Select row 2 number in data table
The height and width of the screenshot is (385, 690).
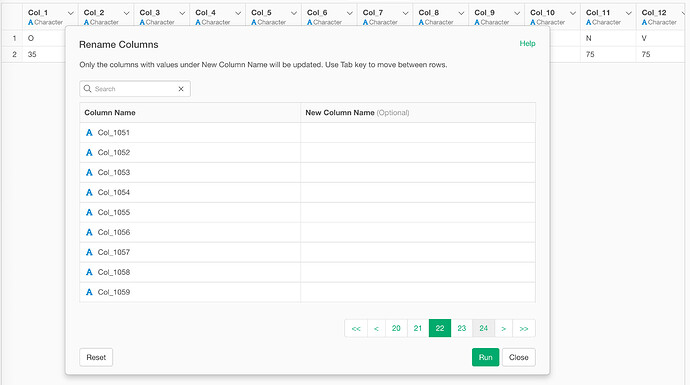(x=15, y=54)
